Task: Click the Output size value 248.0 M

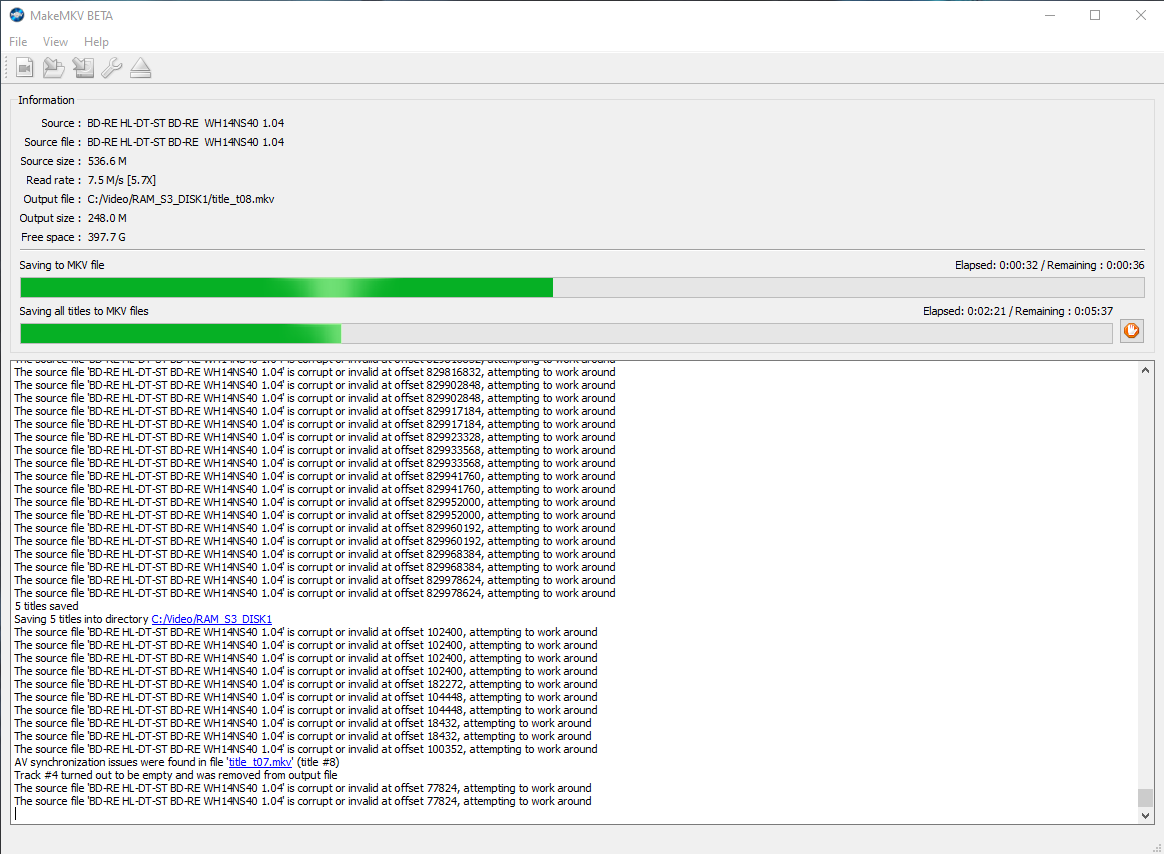Action: point(107,218)
